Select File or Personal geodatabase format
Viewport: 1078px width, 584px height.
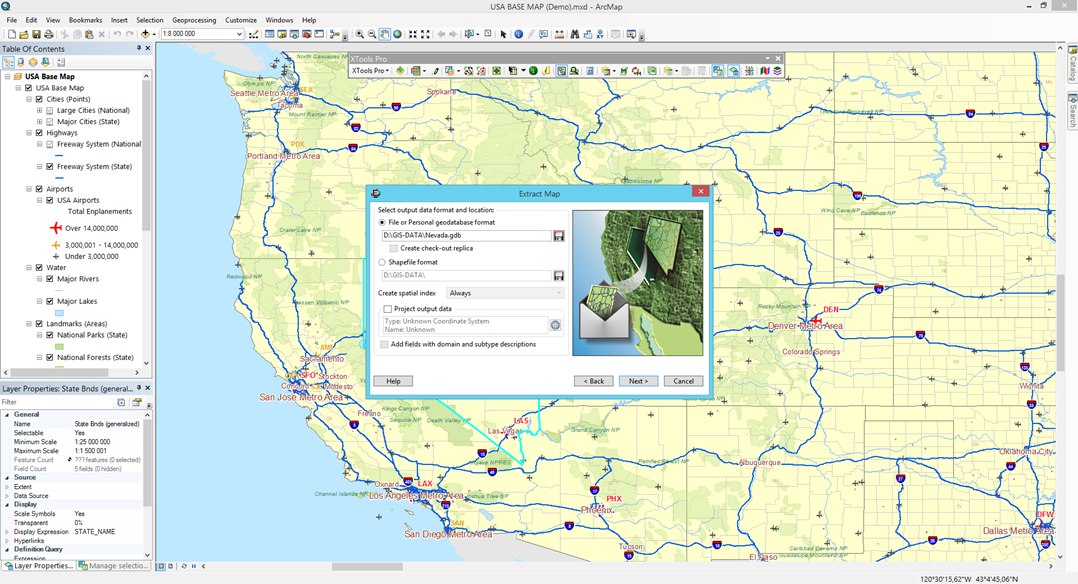coord(382,222)
